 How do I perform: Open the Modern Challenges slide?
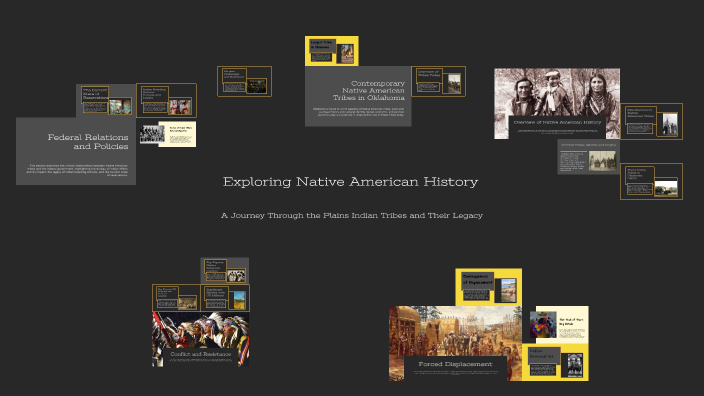pyautogui.click(x=244, y=81)
